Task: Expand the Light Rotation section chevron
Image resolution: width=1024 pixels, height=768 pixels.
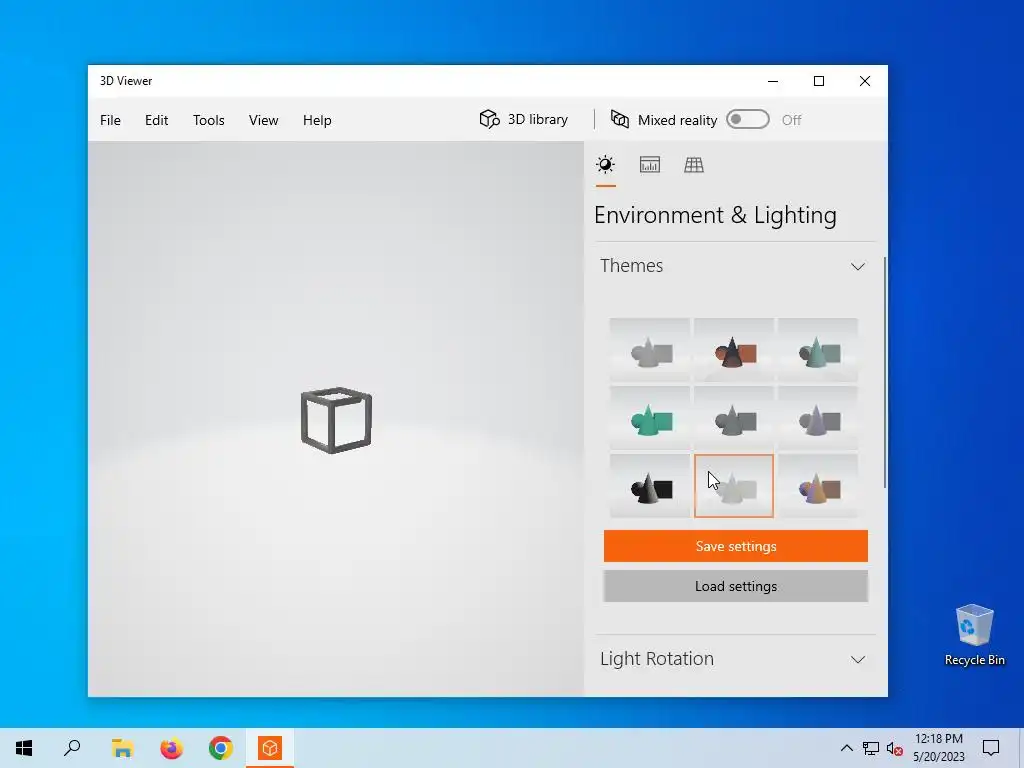Action: (857, 660)
